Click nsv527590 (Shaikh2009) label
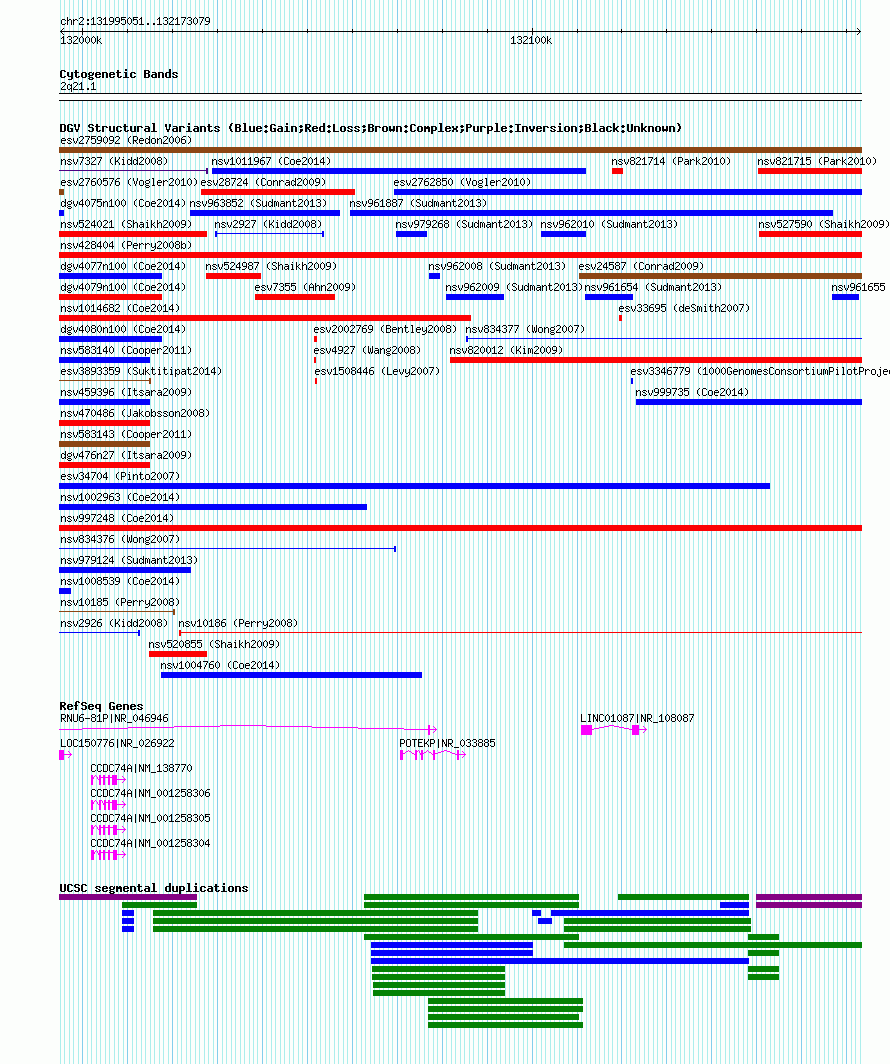The height and width of the screenshot is (1064, 890). click(824, 225)
